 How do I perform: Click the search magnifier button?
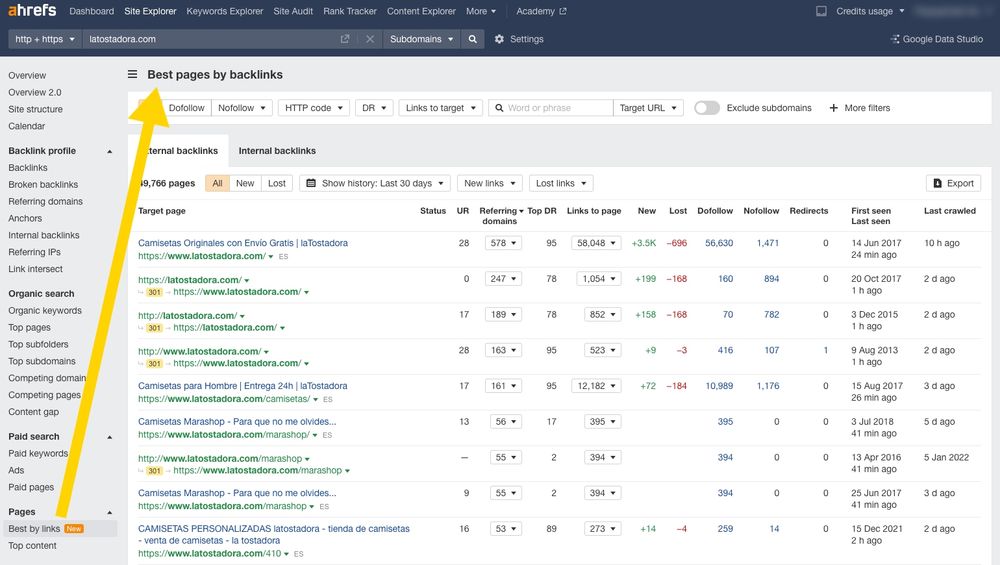coord(473,39)
